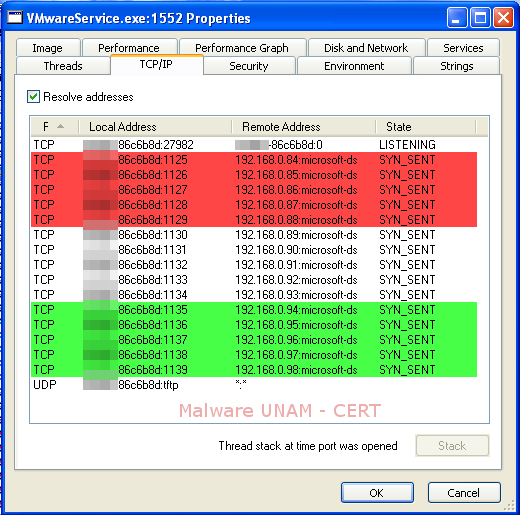Click local address 86c6b8d:1132
Image resolution: width=520 pixels, height=515 pixels.
click(x=153, y=265)
